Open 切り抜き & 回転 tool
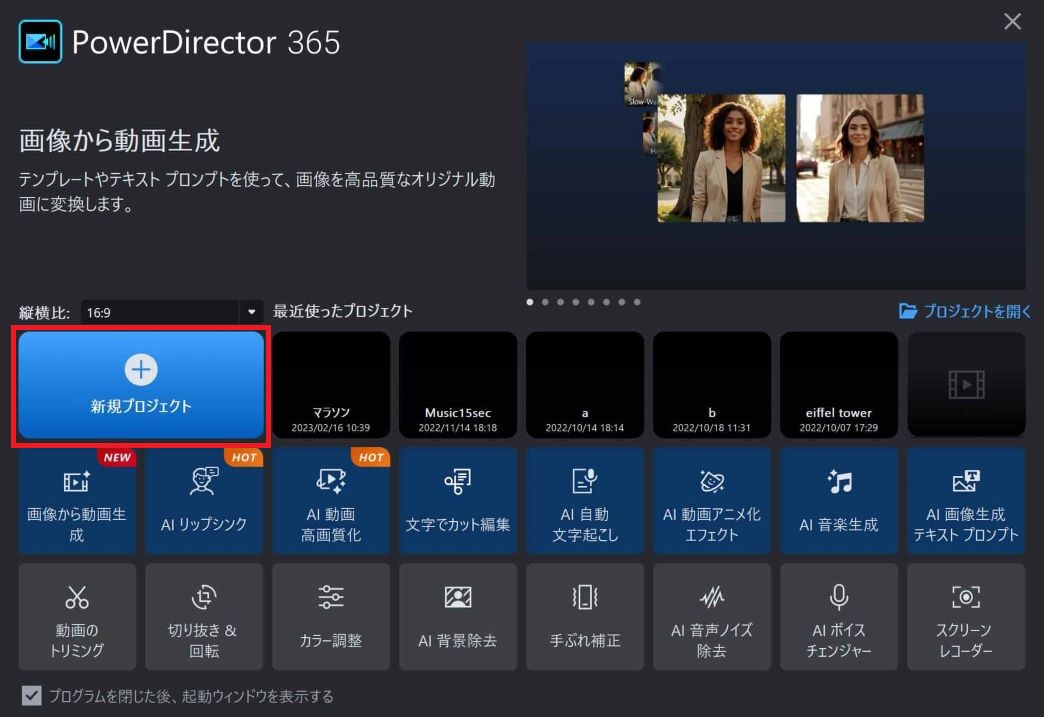This screenshot has height=717, width=1044. tap(204, 617)
